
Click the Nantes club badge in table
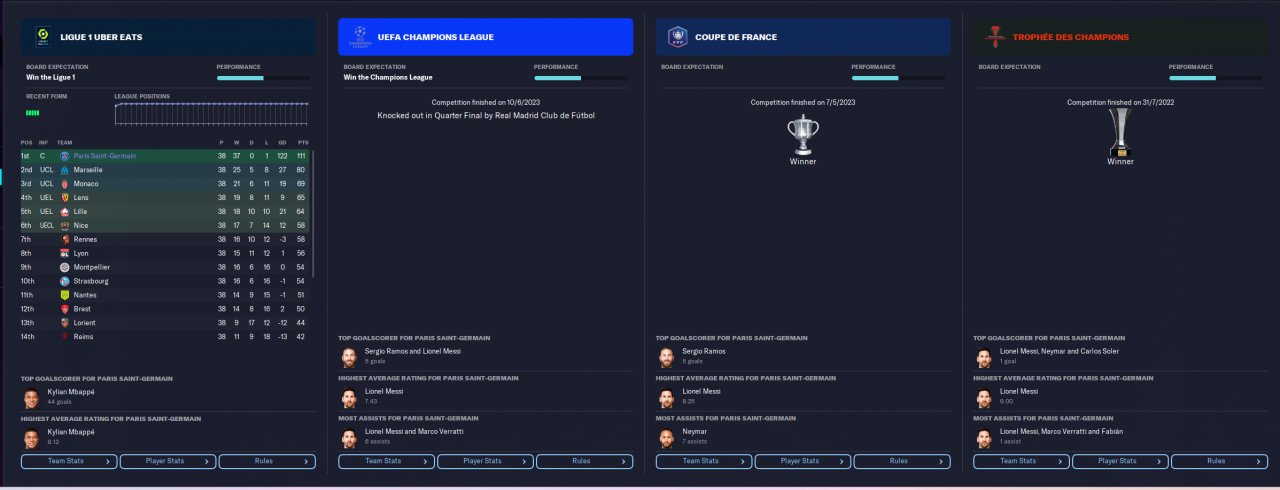pyautogui.click(x=65, y=295)
